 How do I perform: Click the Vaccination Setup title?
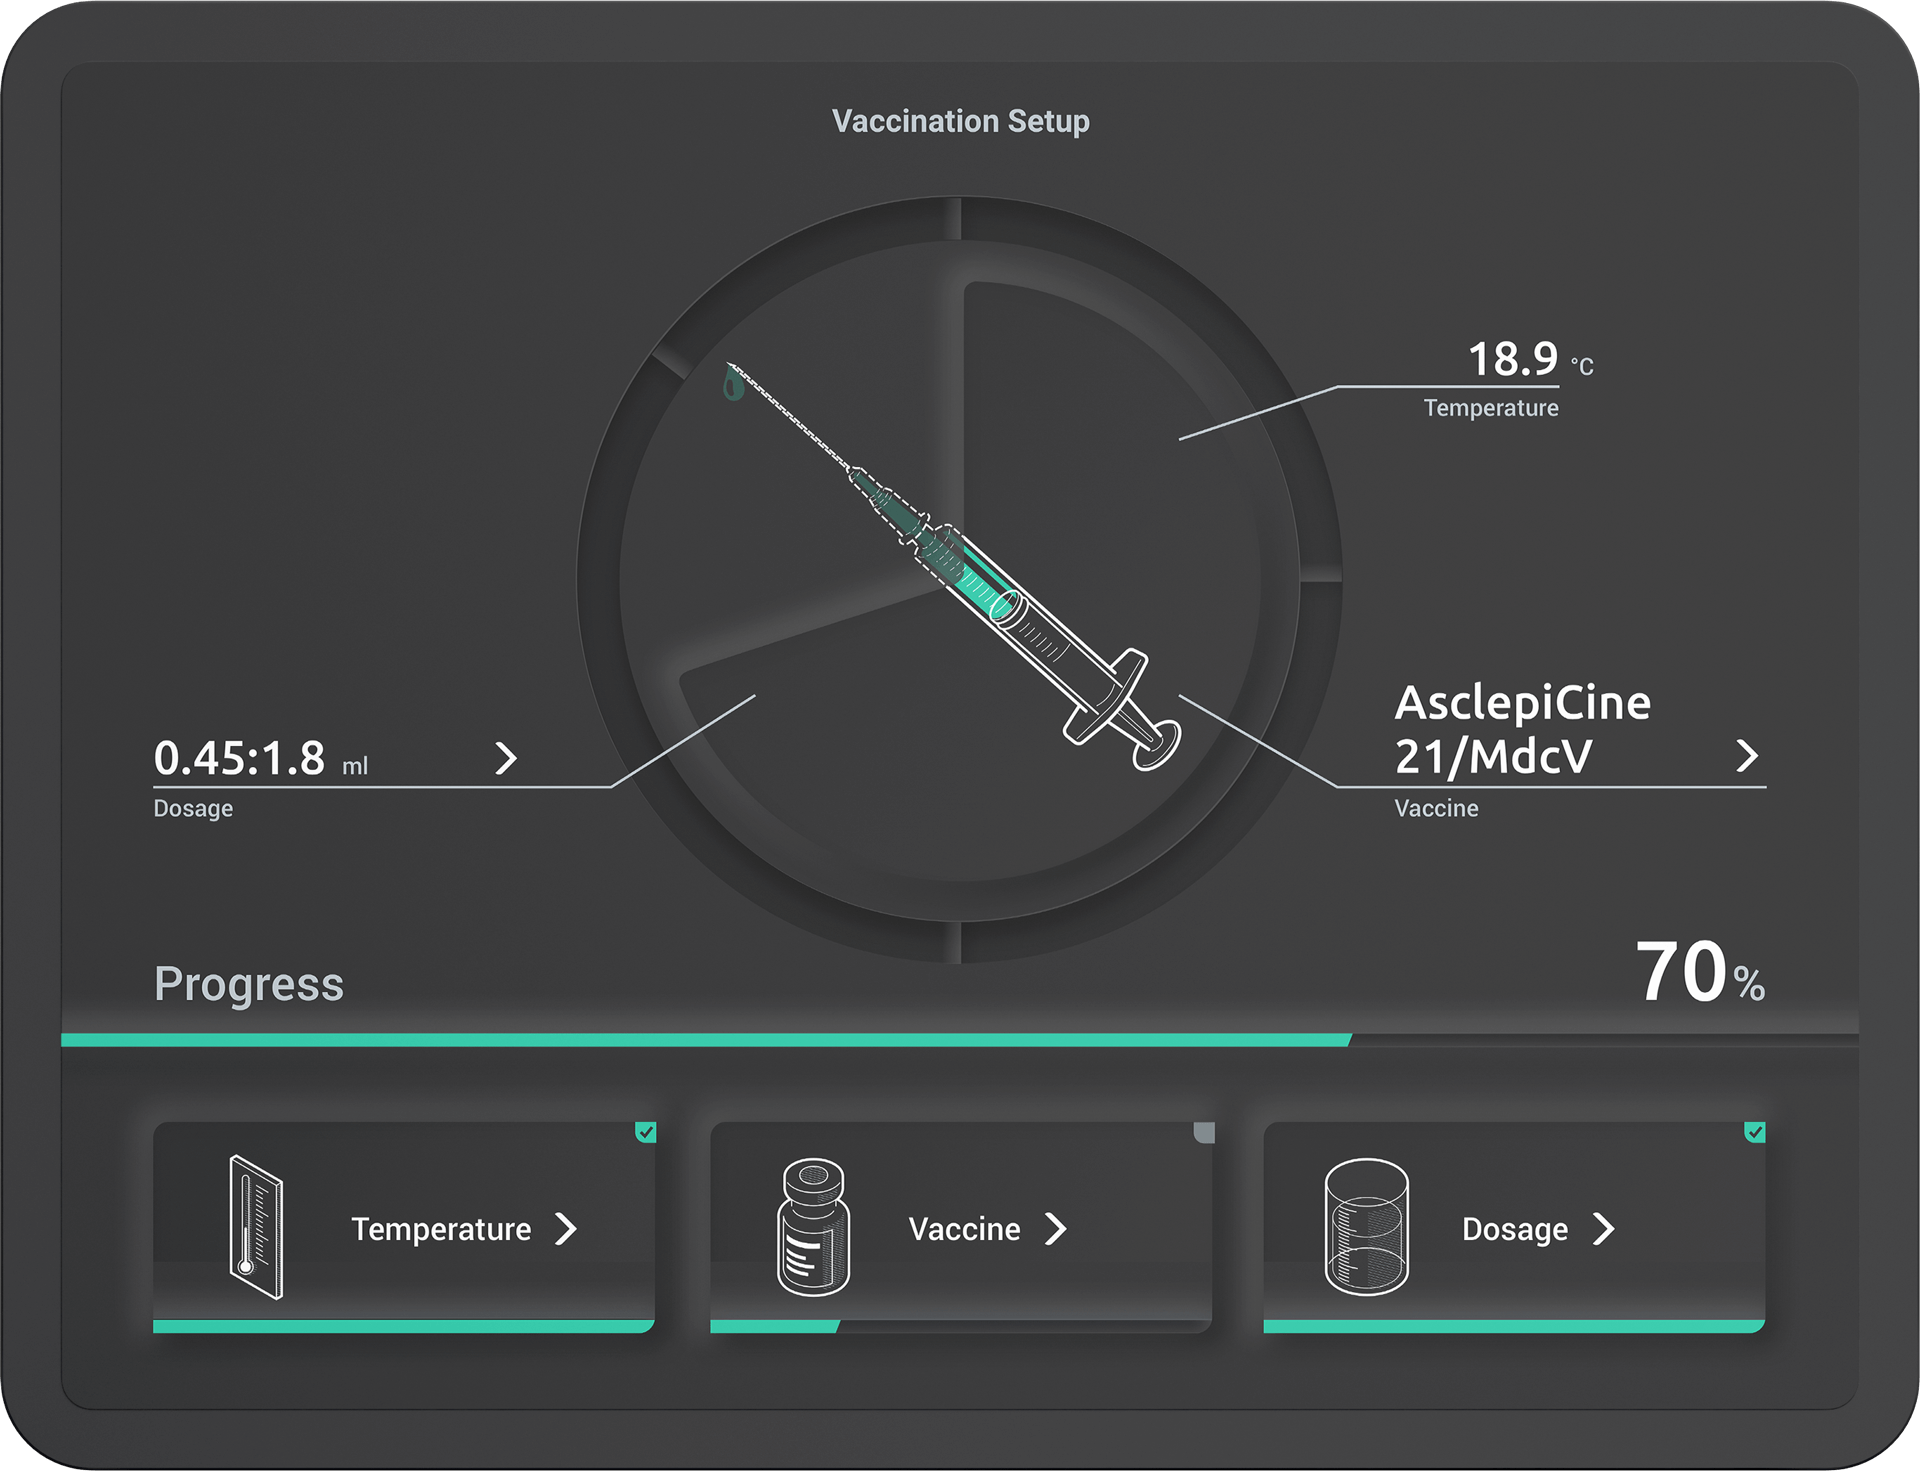click(x=961, y=121)
